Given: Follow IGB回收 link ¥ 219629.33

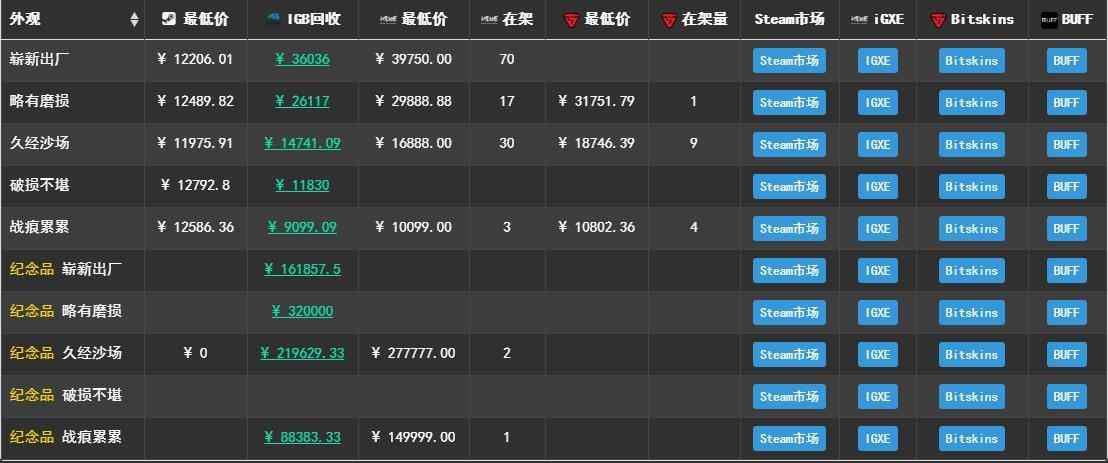Looking at the screenshot, I should (x=302, y=353).
